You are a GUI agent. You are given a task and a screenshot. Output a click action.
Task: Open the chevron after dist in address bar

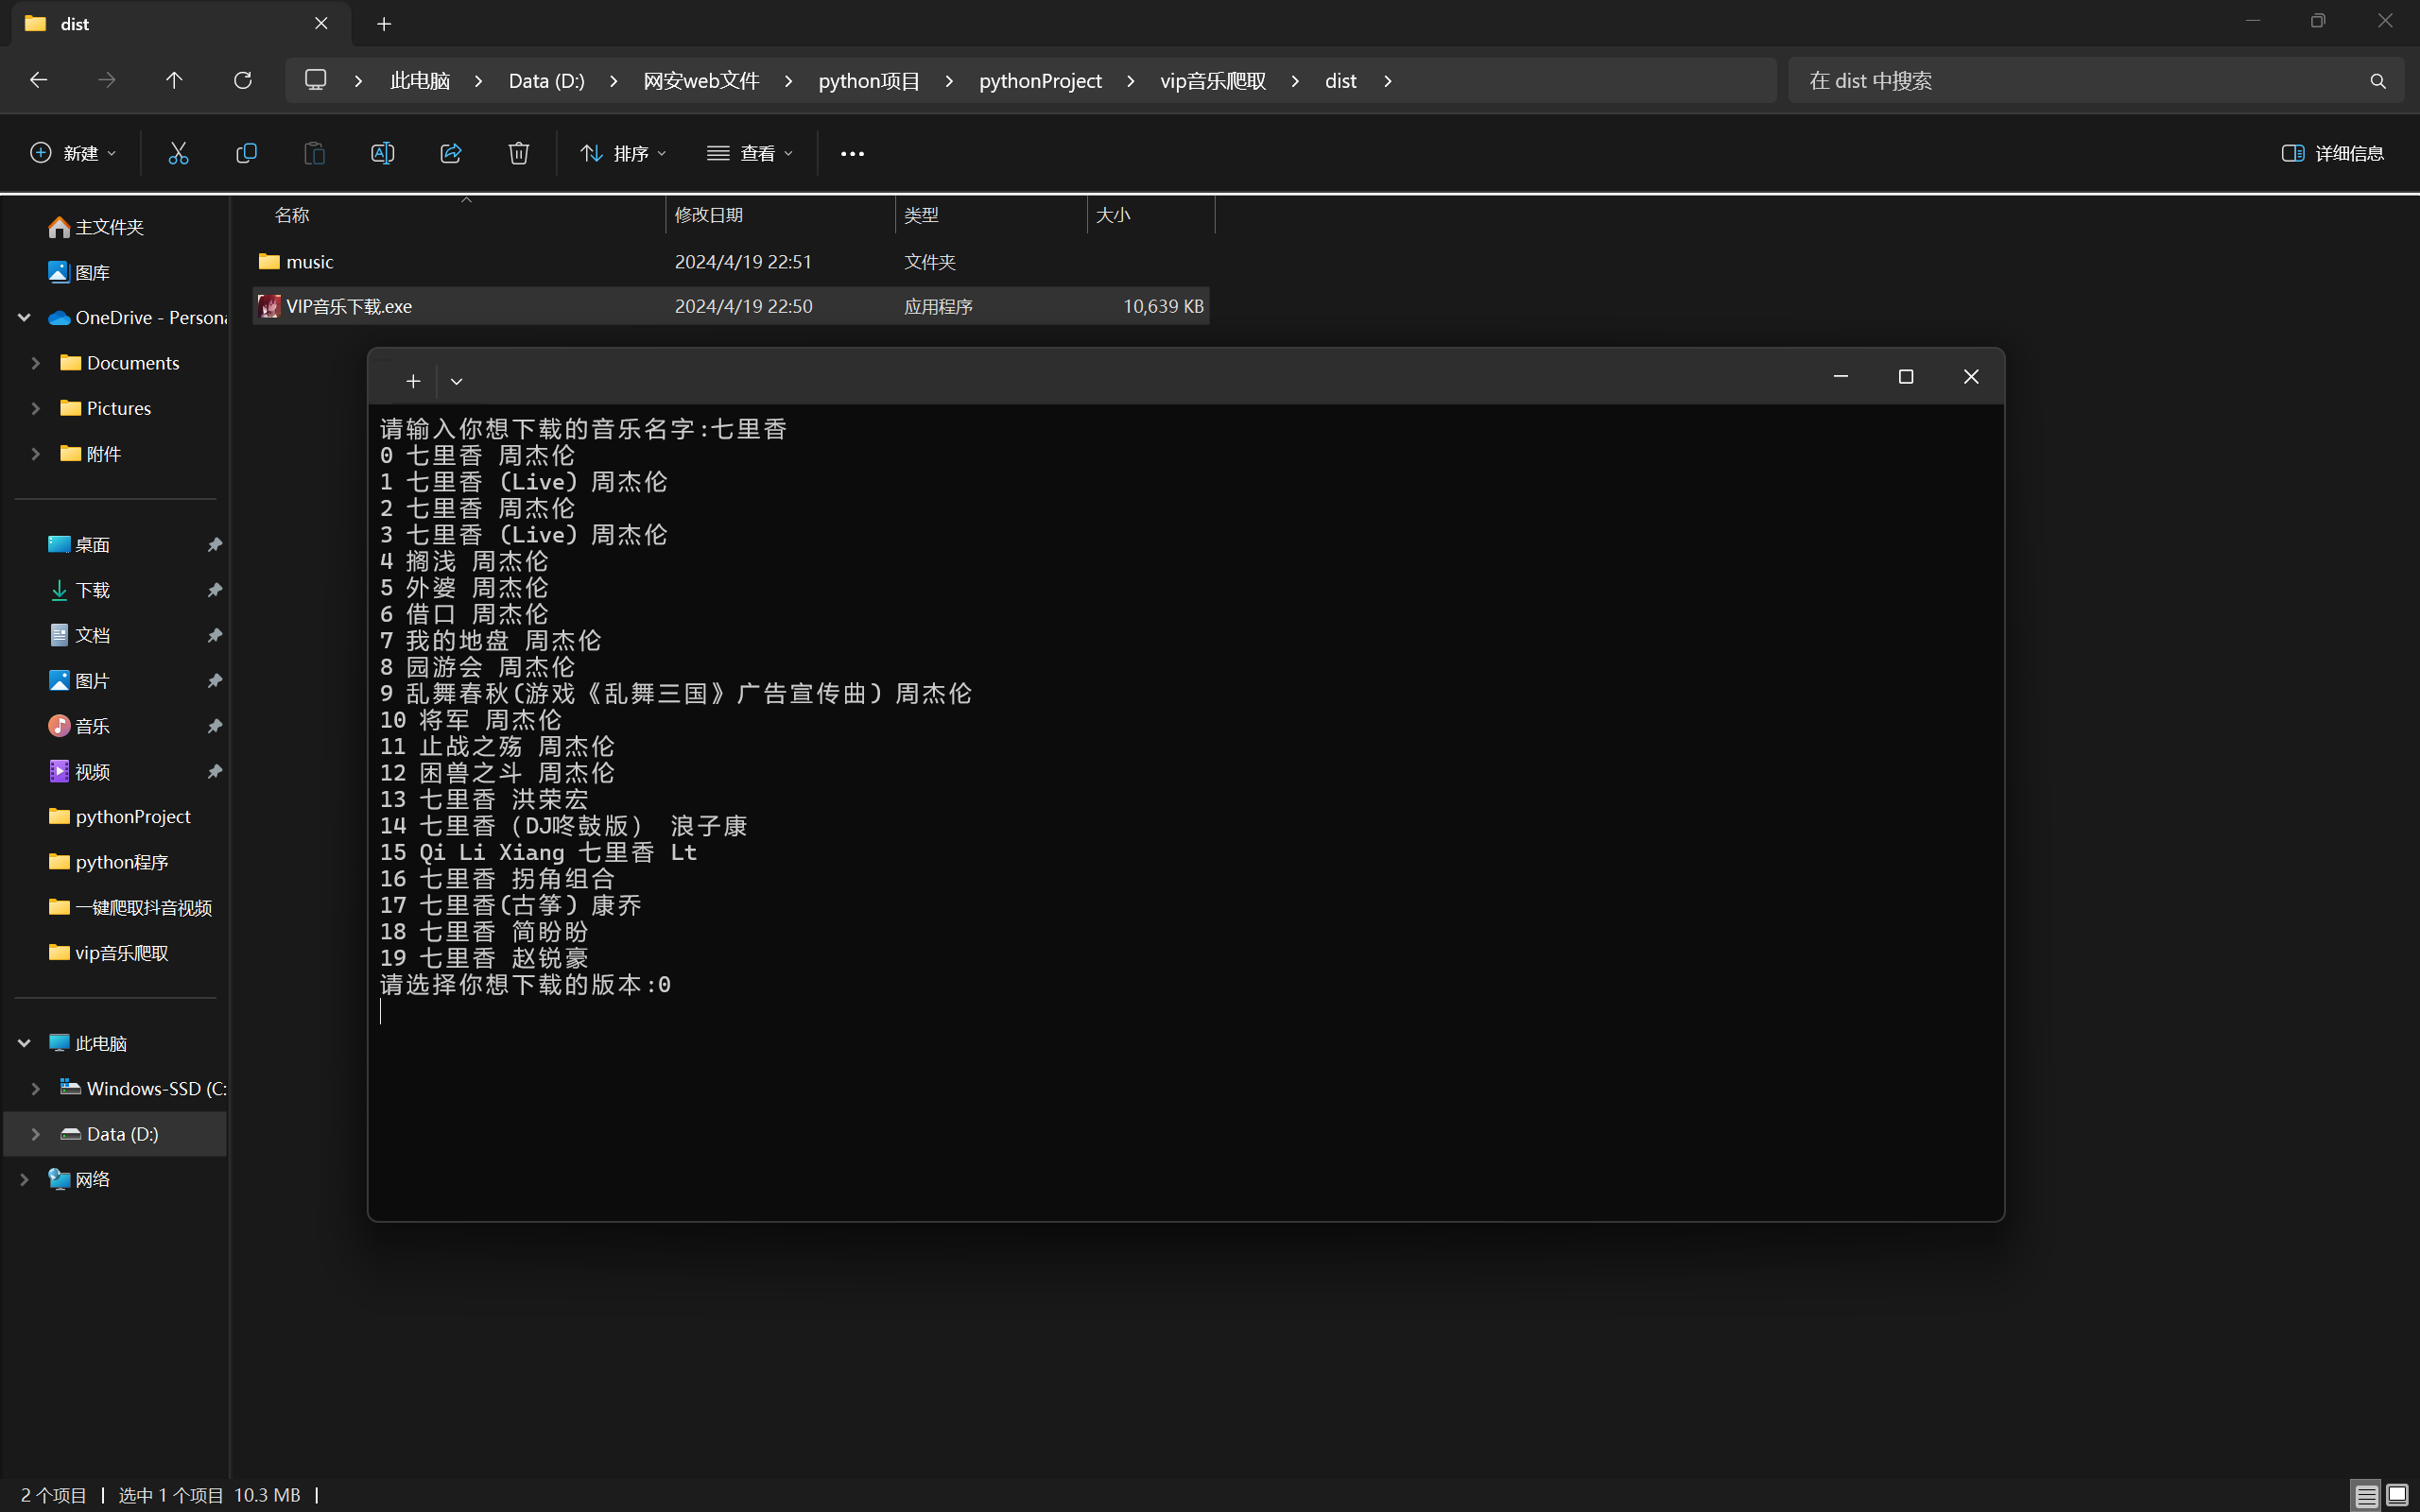pyautogui.click(x=1388, y=81)
